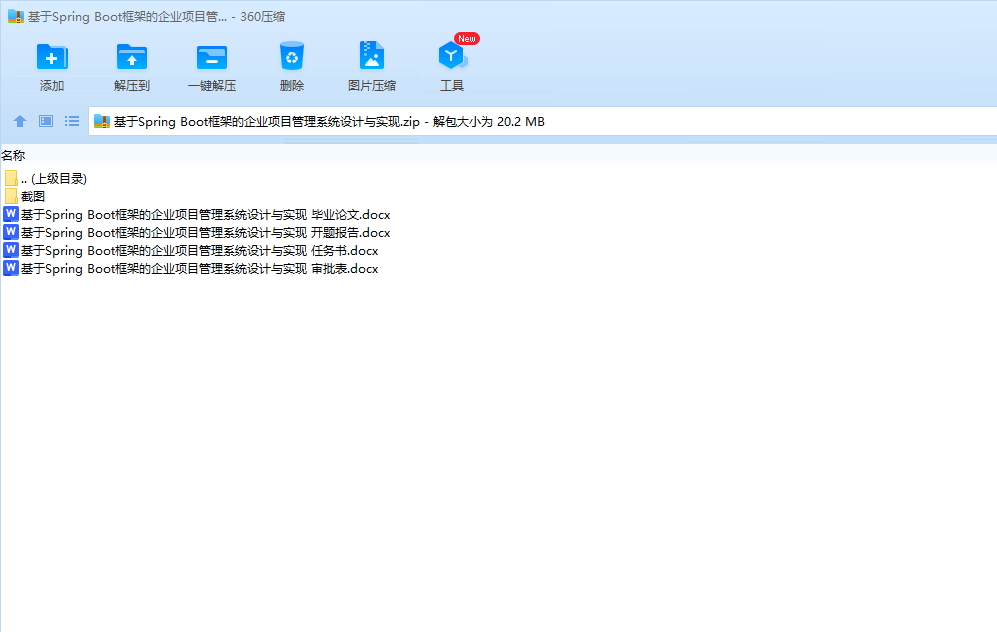
Task: Sort by the 名称 column header
Action: (13, 156)
